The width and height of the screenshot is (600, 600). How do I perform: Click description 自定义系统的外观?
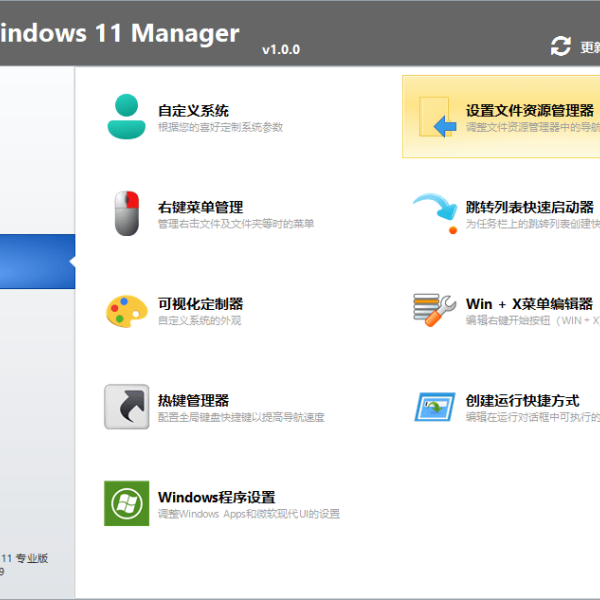199,320
